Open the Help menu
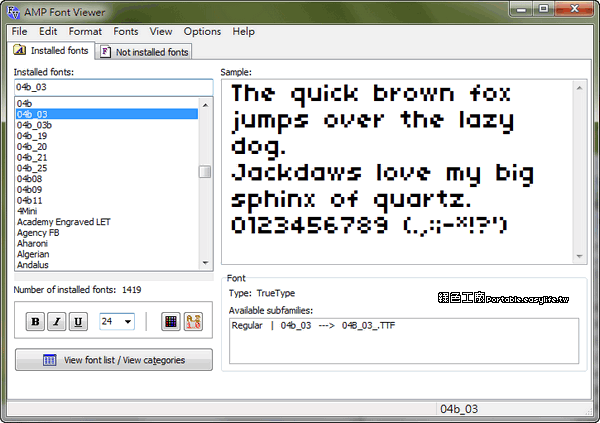This screenshot has height=423, width=600. click(243, 31)
